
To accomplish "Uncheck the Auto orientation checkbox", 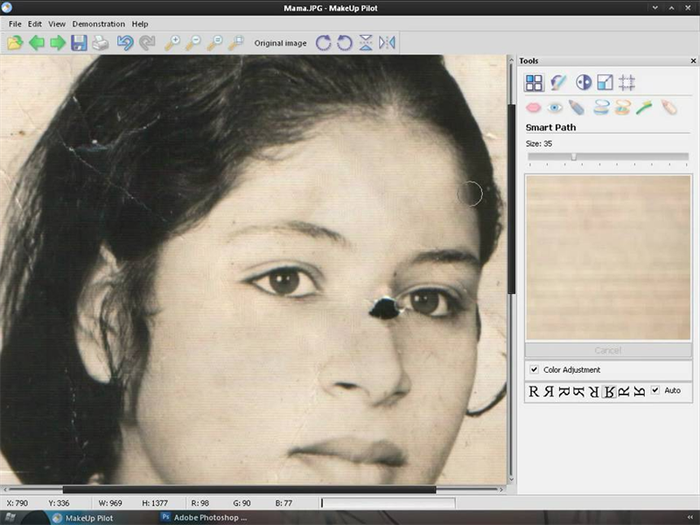I will click(x=656, y=390).
